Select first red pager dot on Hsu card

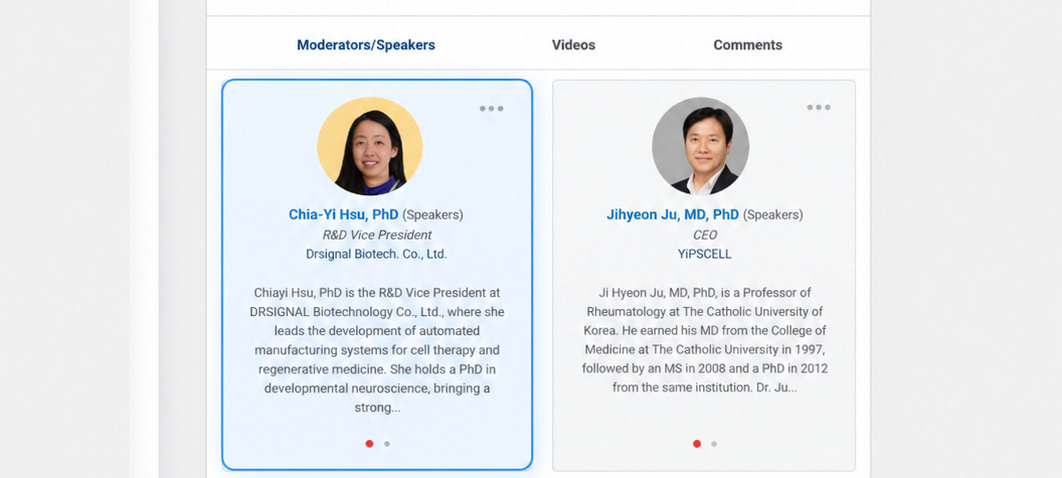[x=369, y=443]
